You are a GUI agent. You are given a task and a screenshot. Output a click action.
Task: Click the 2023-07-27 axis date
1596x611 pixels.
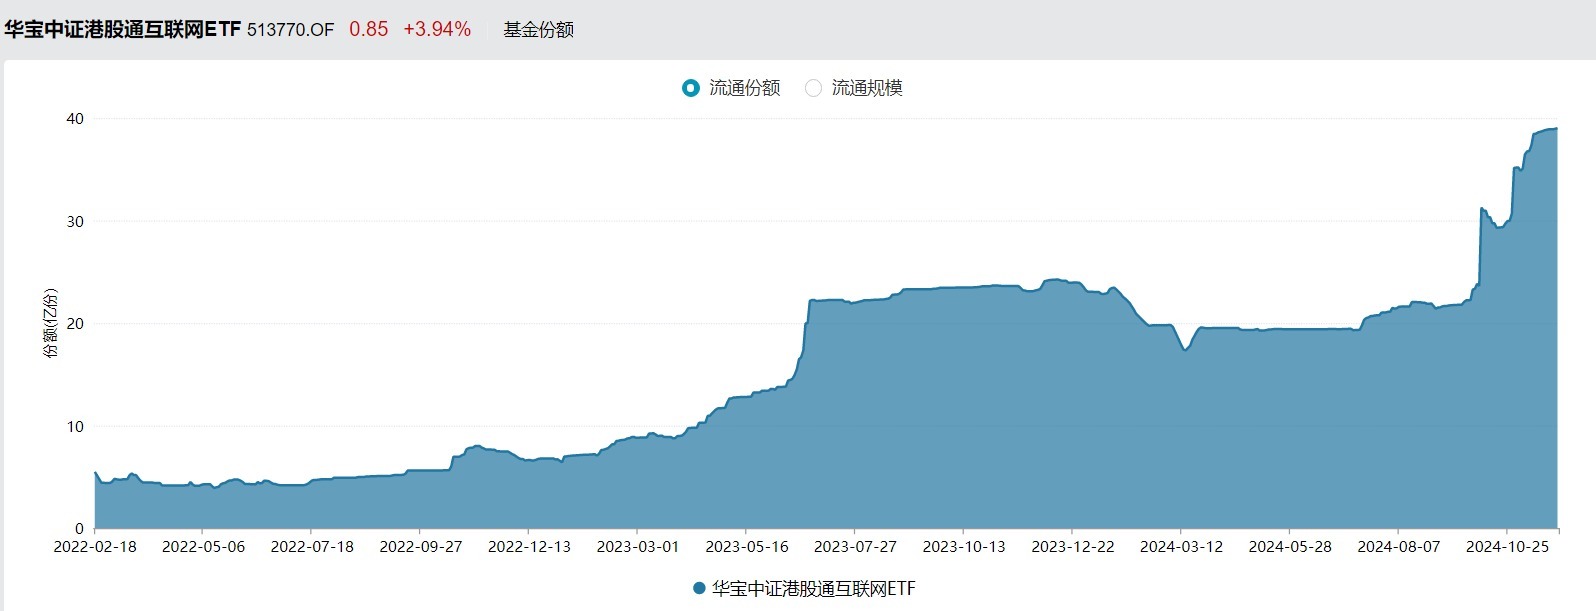tap(855, 547)
